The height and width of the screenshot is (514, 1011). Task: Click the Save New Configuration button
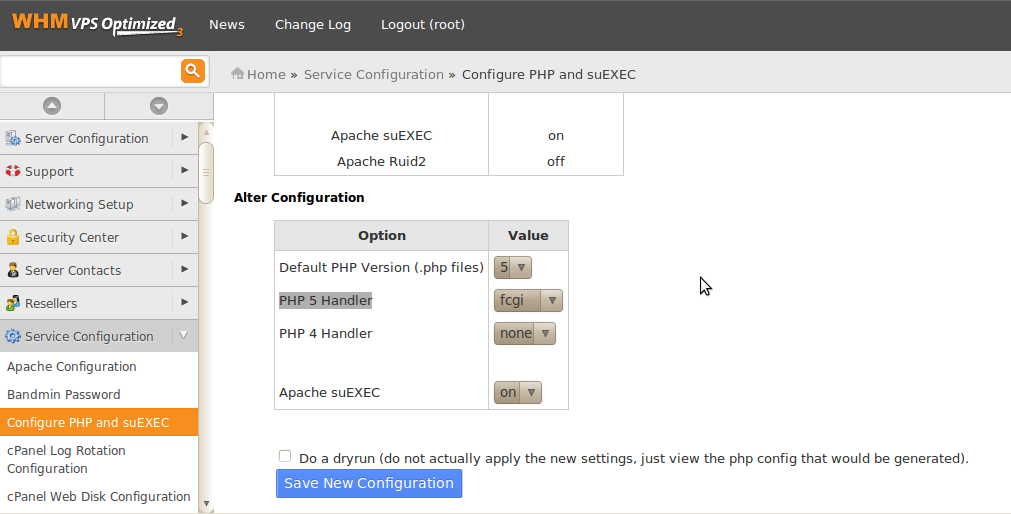click(x=369, y=483)
